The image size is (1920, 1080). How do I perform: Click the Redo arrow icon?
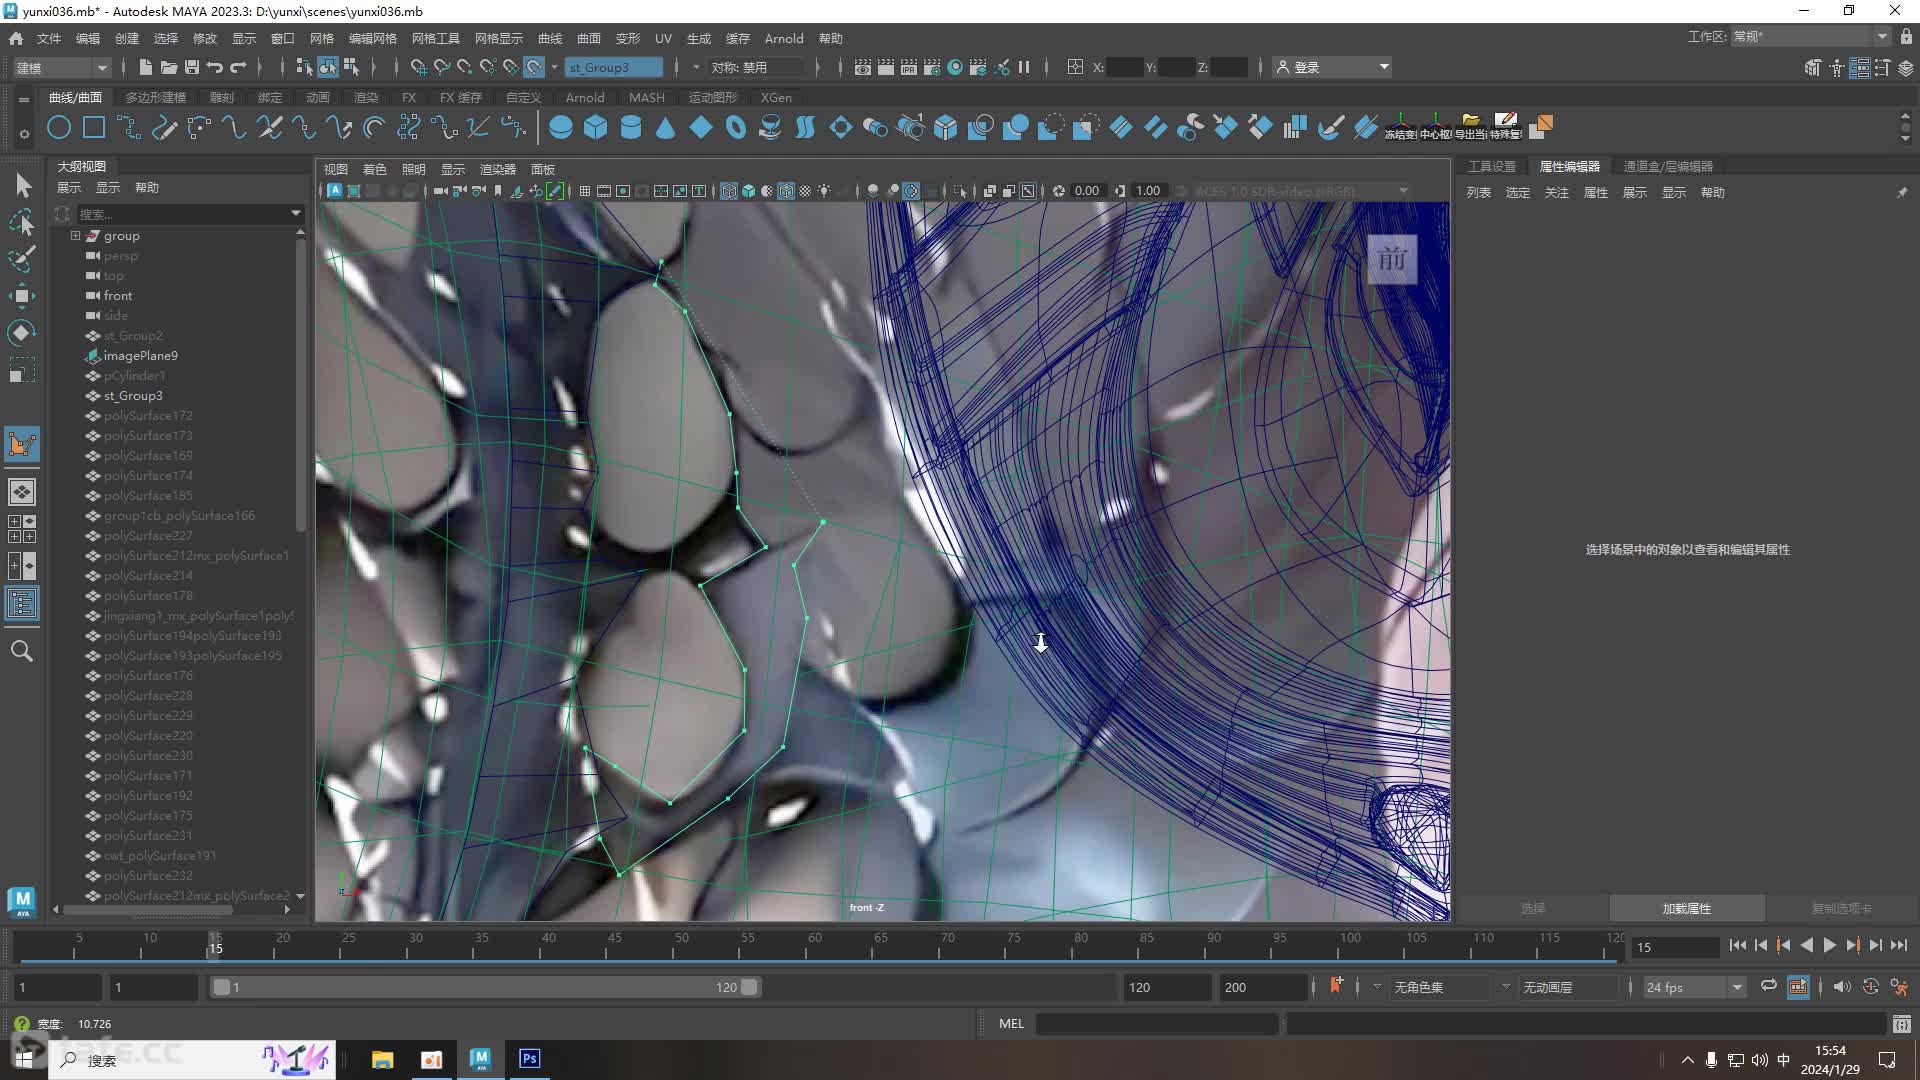point(238,67)
